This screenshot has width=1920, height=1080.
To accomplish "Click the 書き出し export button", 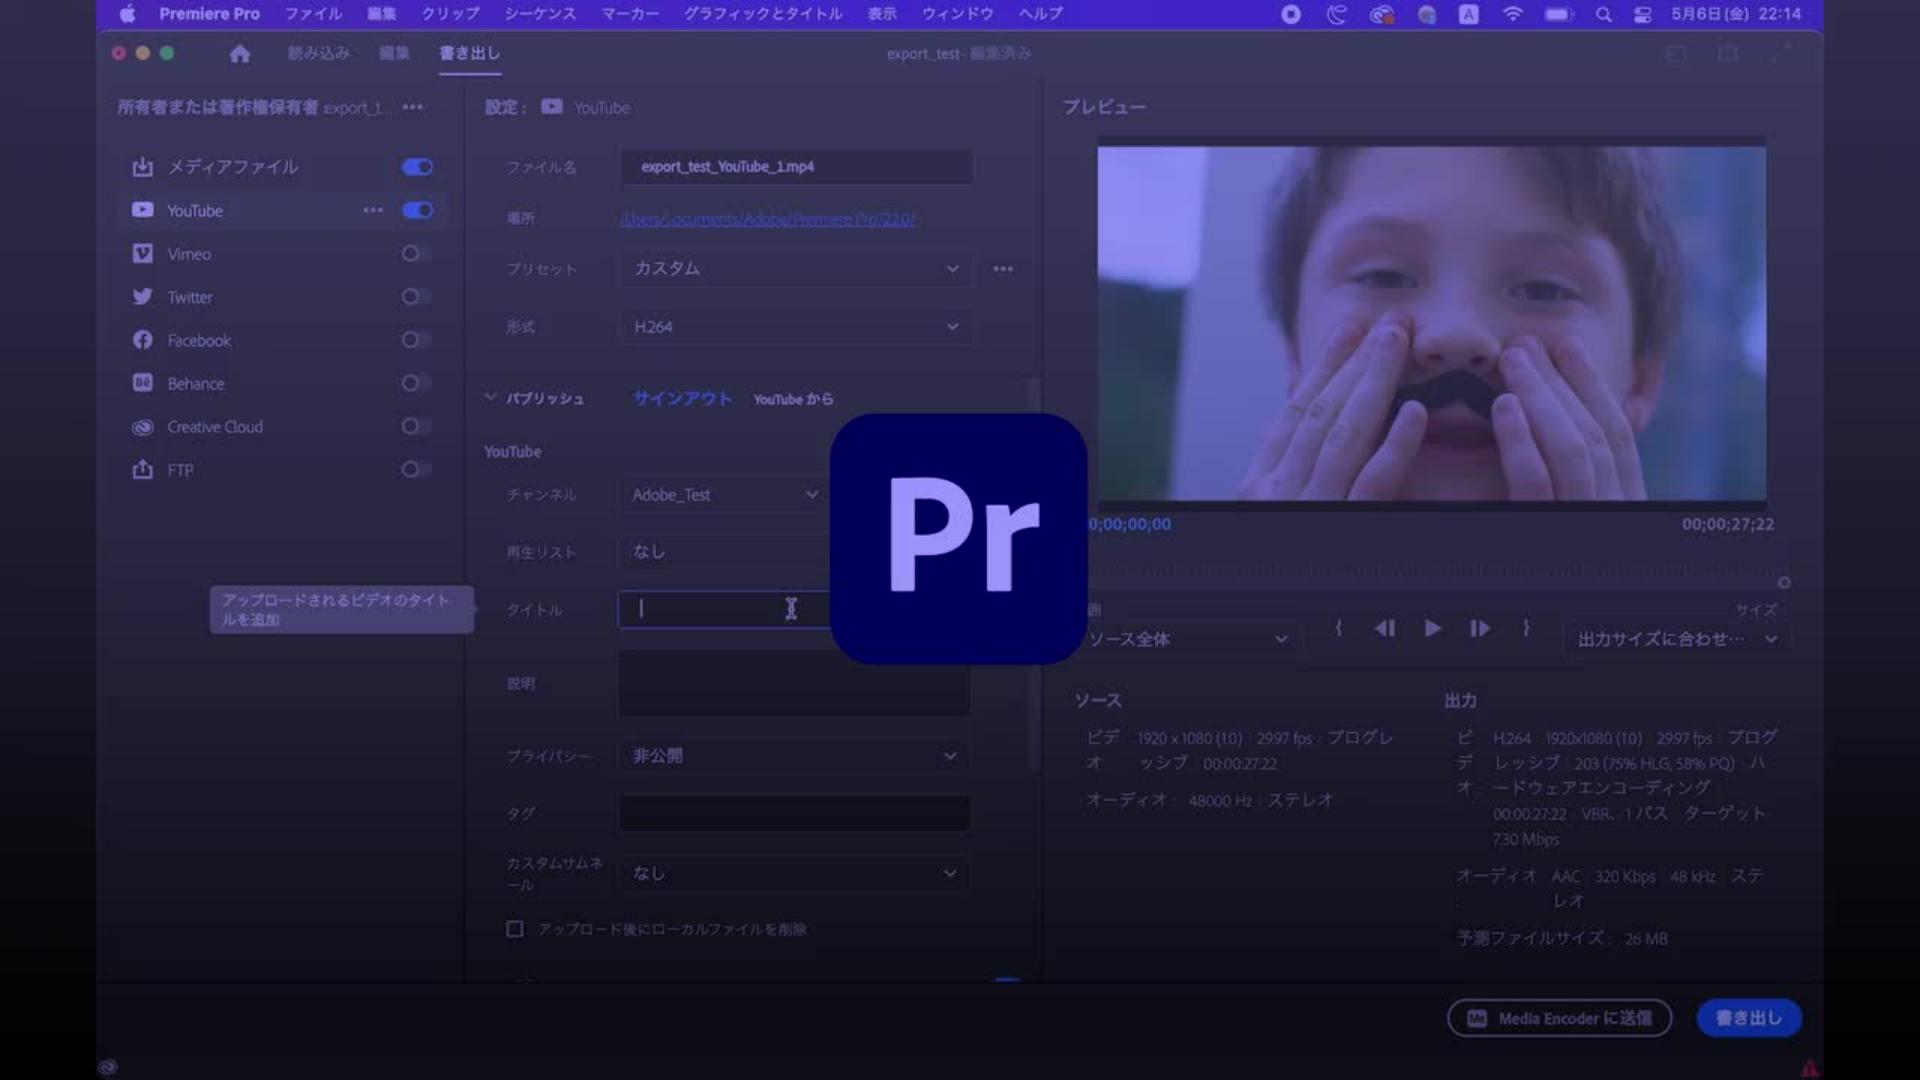I will [x=1748, y=1018].
